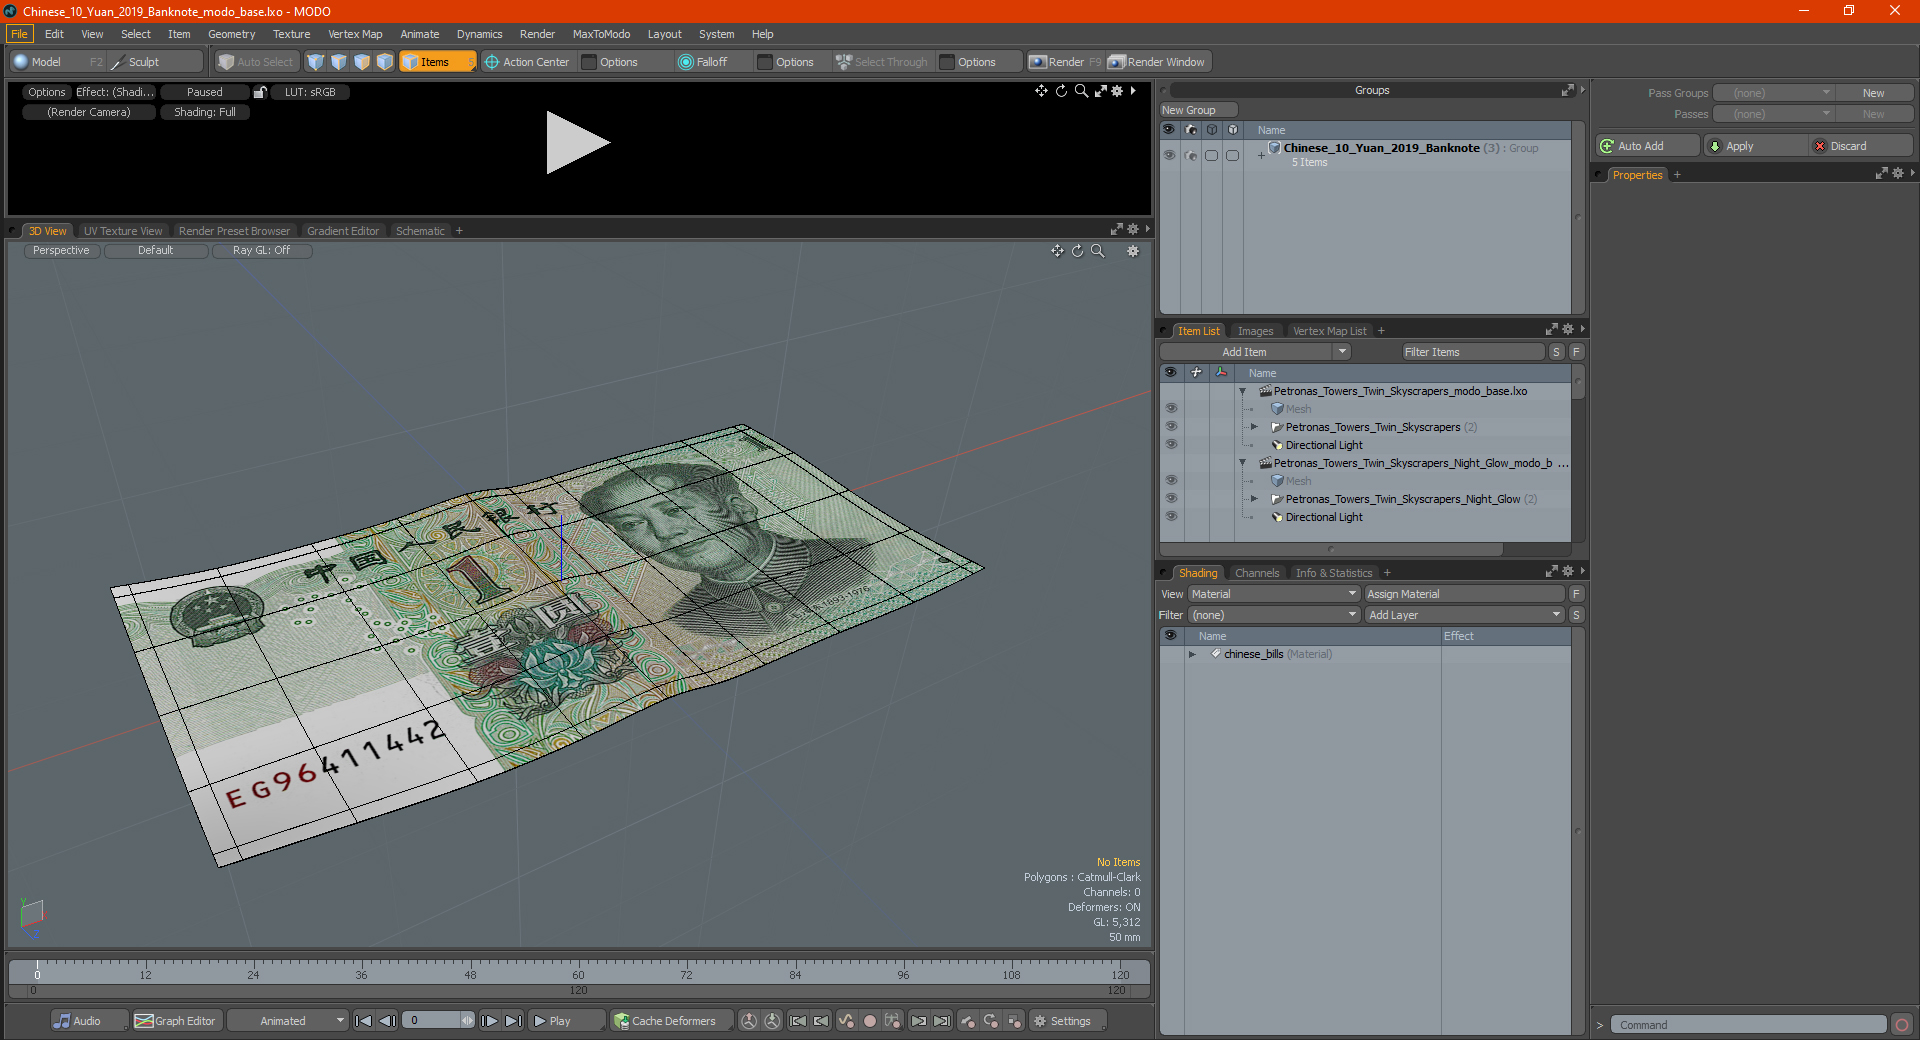
Task: Open the Geometry menu
Action: [231, 34]
